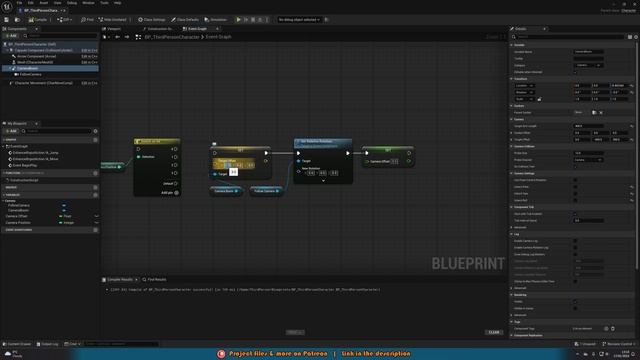
Task: Click Add in My Blueprint panel
Action: tap(11, 131)
